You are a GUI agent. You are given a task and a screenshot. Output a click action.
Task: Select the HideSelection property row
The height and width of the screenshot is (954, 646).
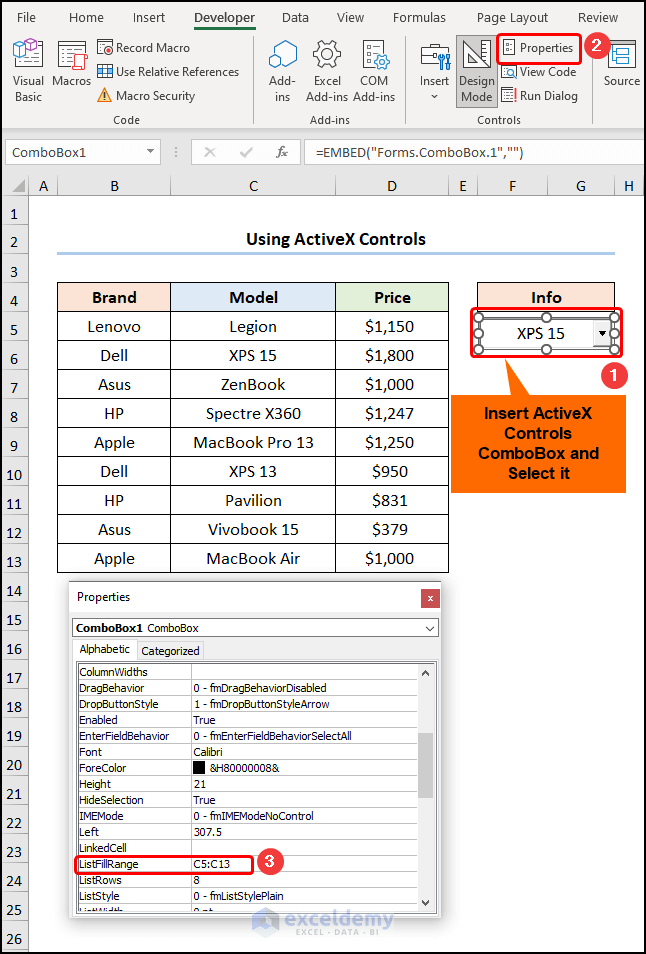[248, 800]
